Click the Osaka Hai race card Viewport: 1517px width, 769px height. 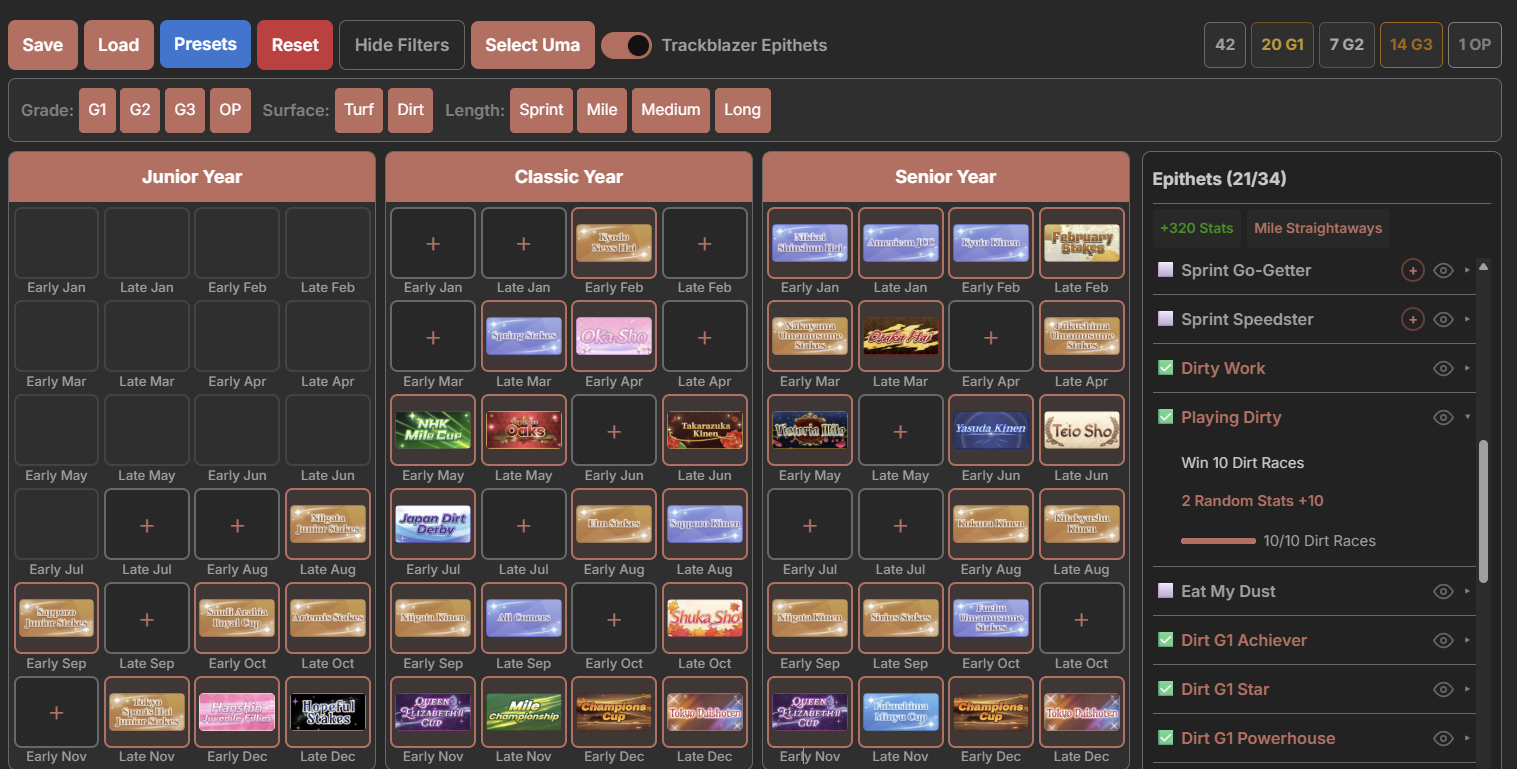tap(901, 336)
